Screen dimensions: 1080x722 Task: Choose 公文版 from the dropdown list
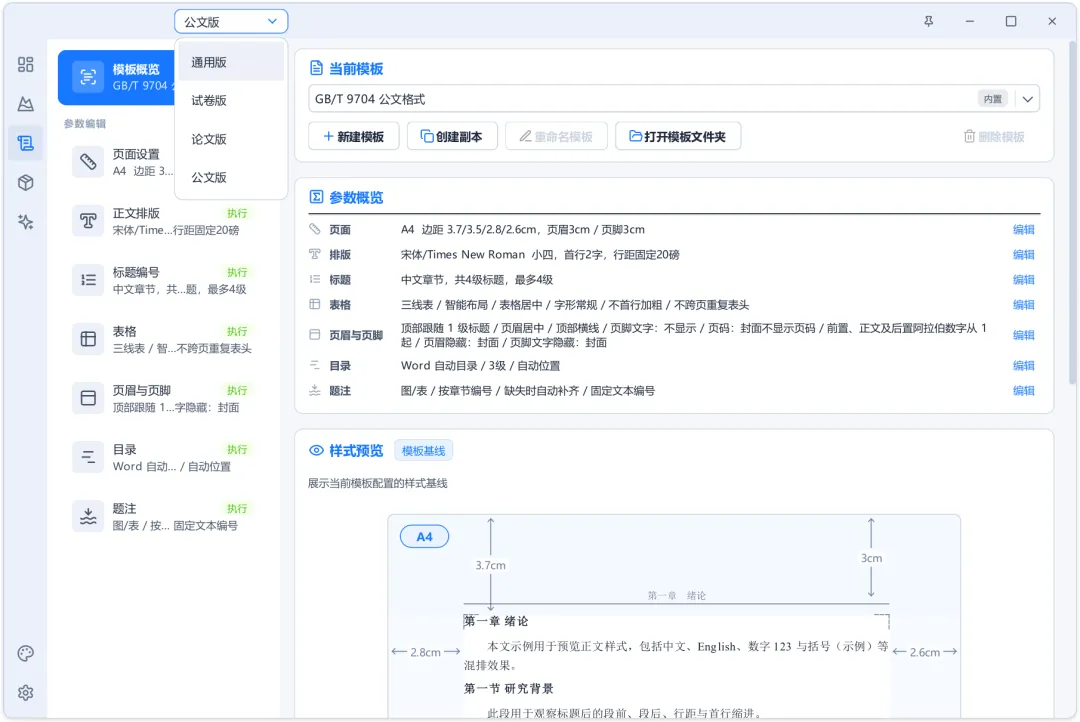(x=231, y=177)
